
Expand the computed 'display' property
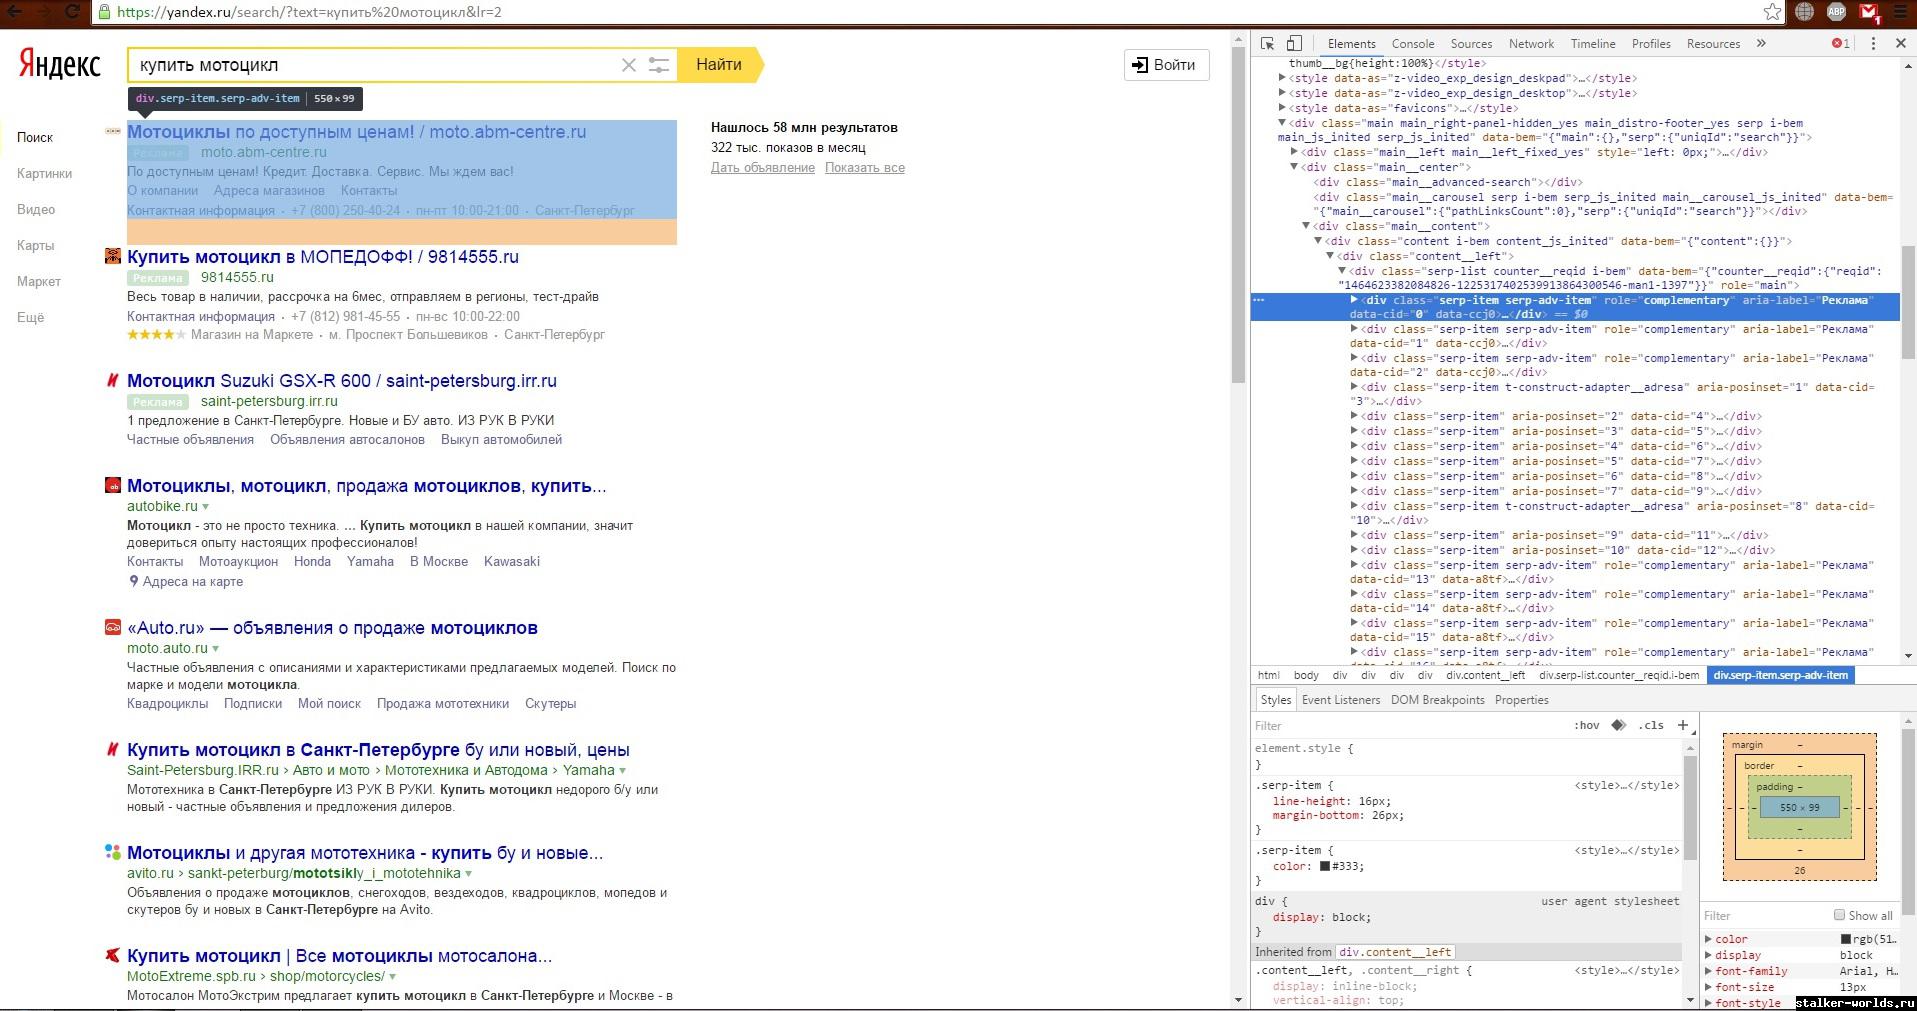pyautogui.click(x=1708, y=955)
